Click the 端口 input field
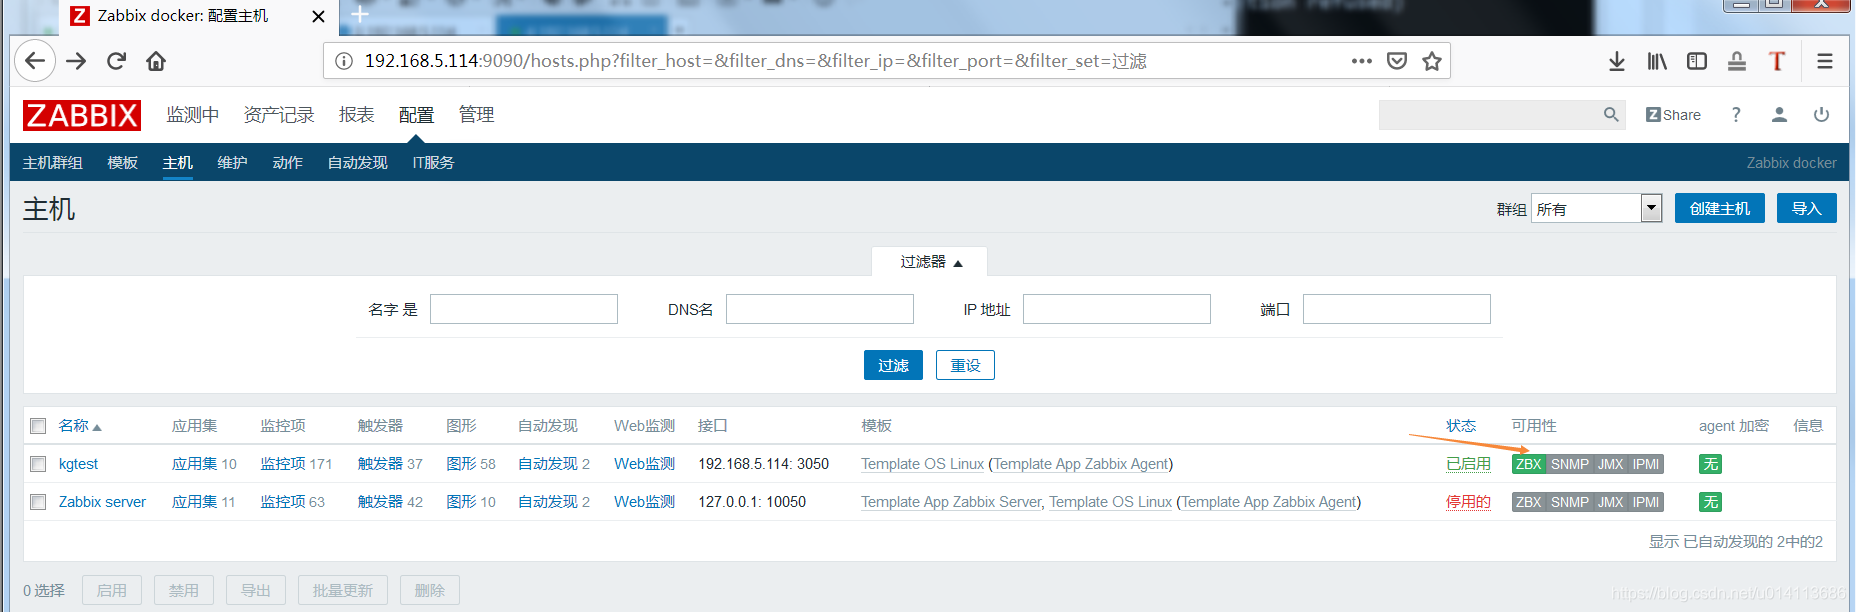Image resolution: width=1856 pixels, height=612 pixels. (x=1397, y=309)
